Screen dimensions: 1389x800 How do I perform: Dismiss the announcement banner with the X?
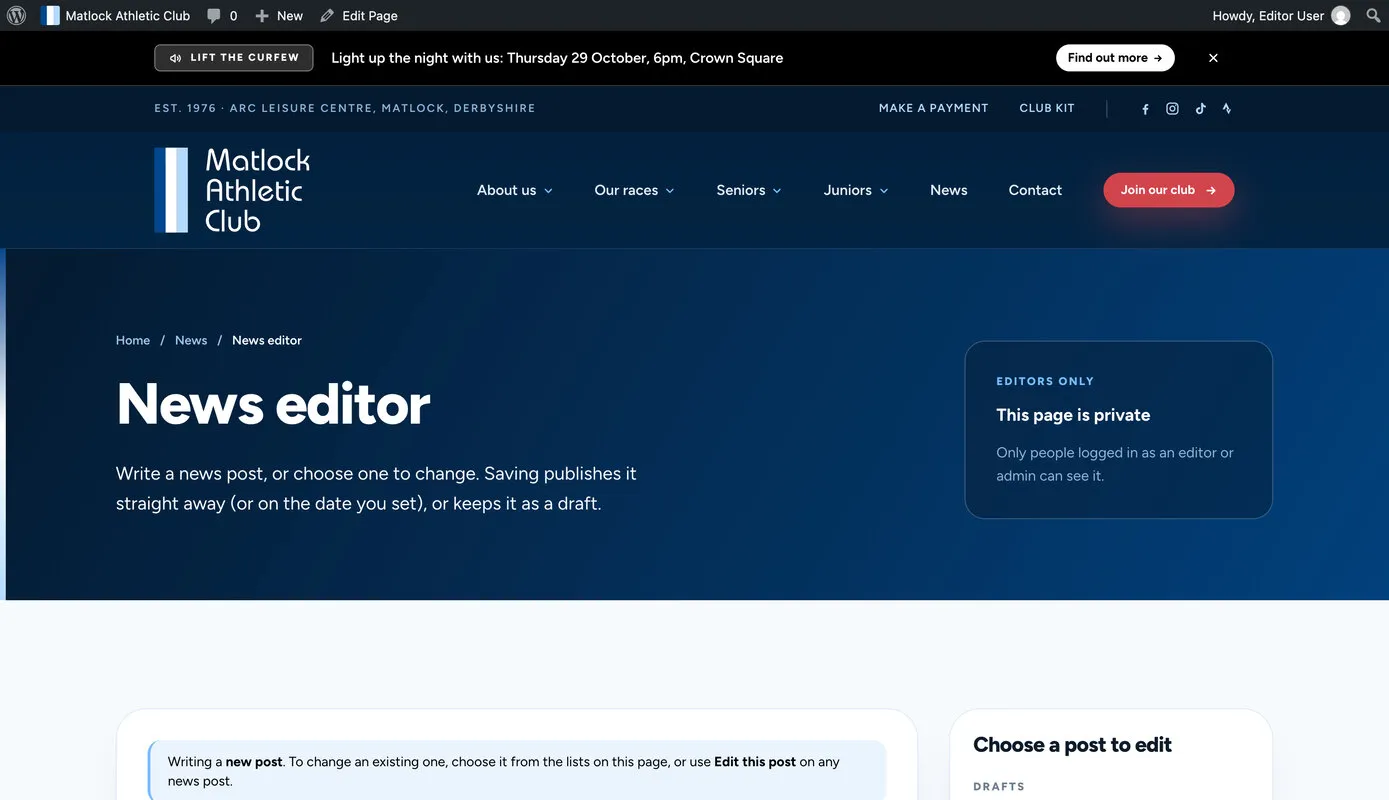(x=1213, y=58)
